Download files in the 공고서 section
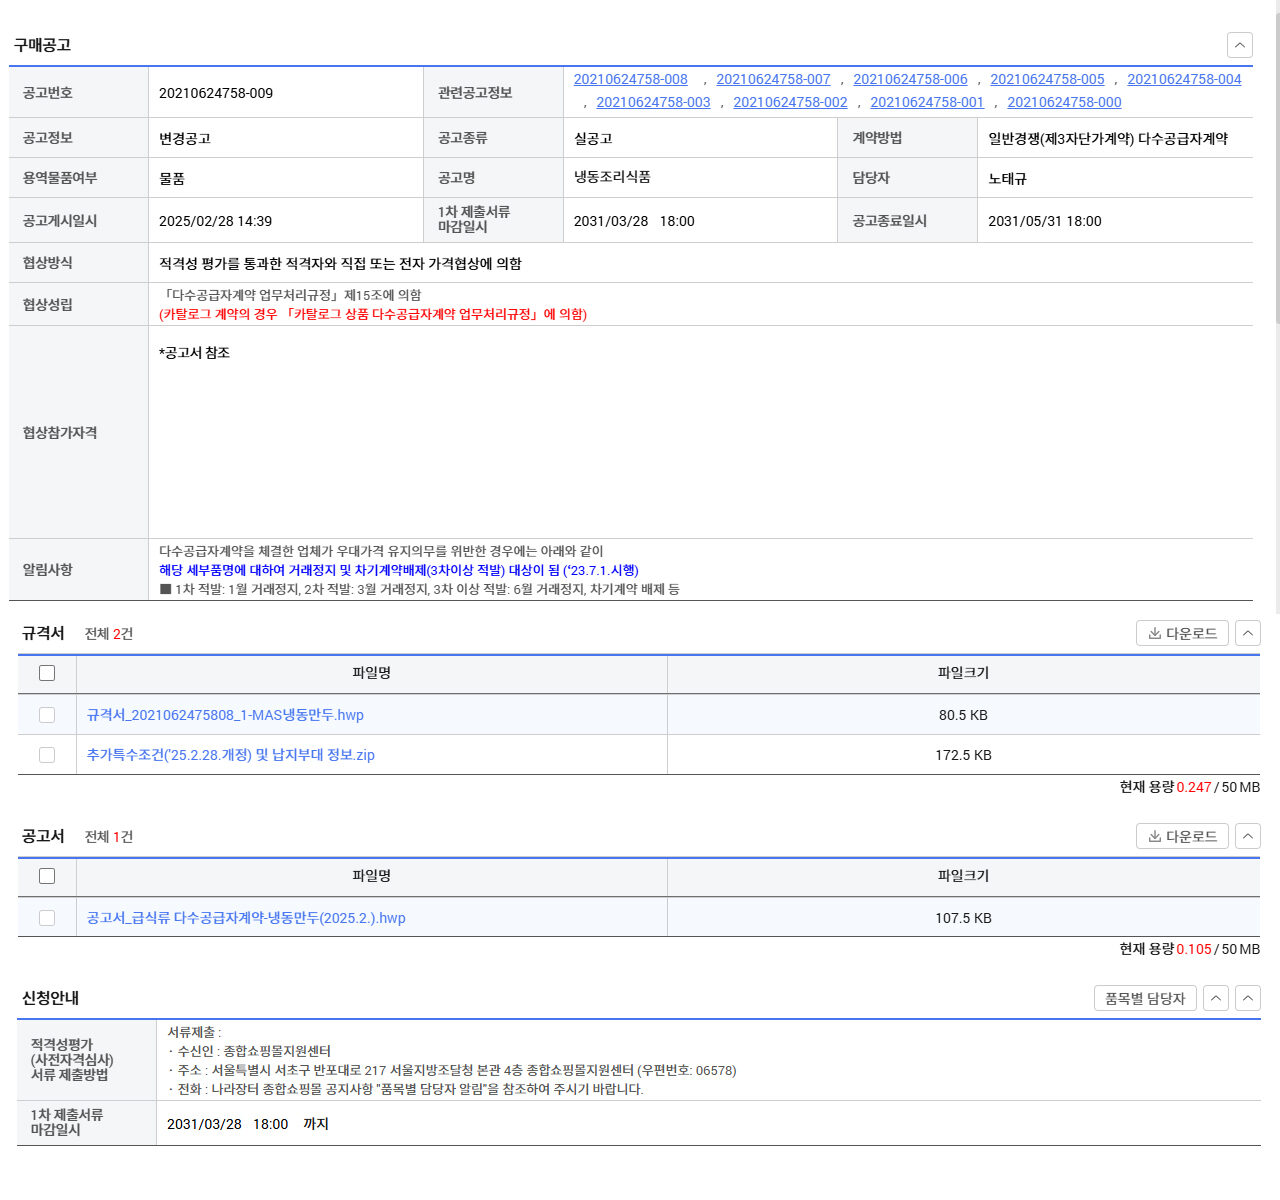Screen dimensions: 1280x1200 [x=1182, y=836]
